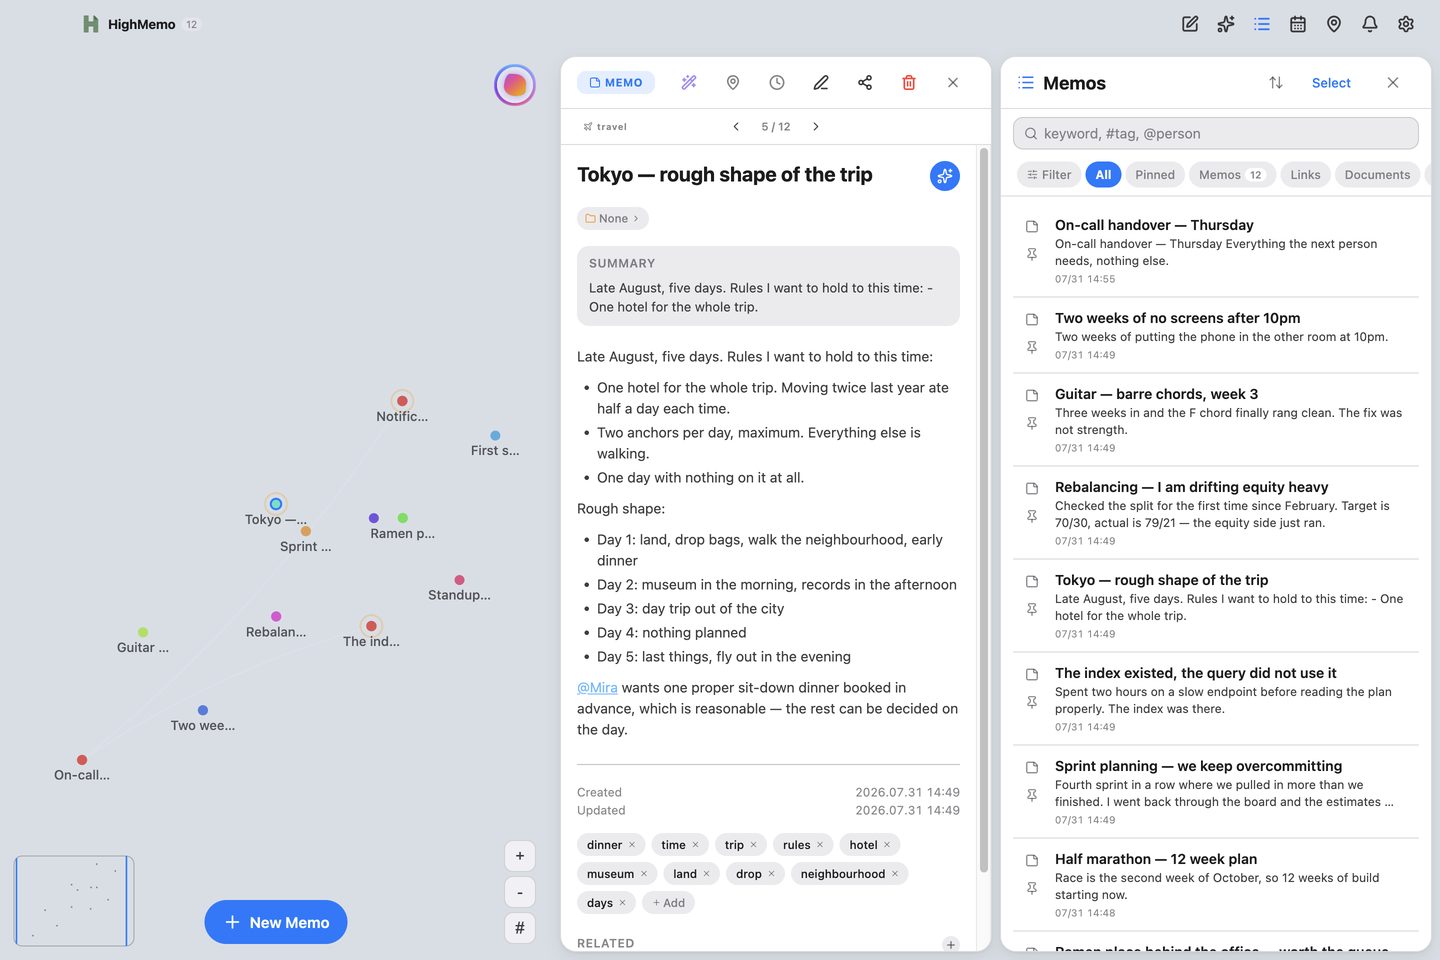Select the Links filter tab

(x=1305, y=175)
